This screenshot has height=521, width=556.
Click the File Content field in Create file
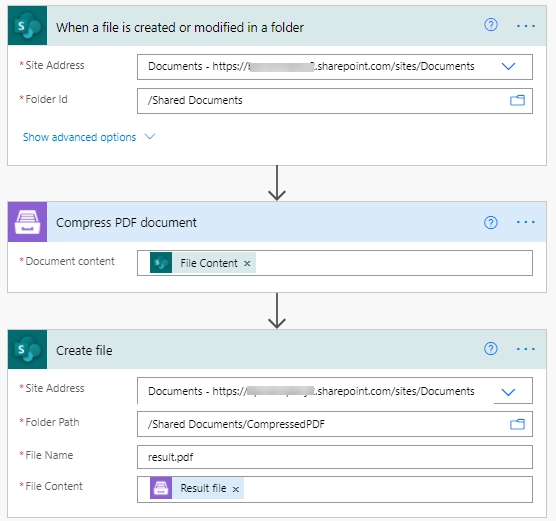(335, 489)
